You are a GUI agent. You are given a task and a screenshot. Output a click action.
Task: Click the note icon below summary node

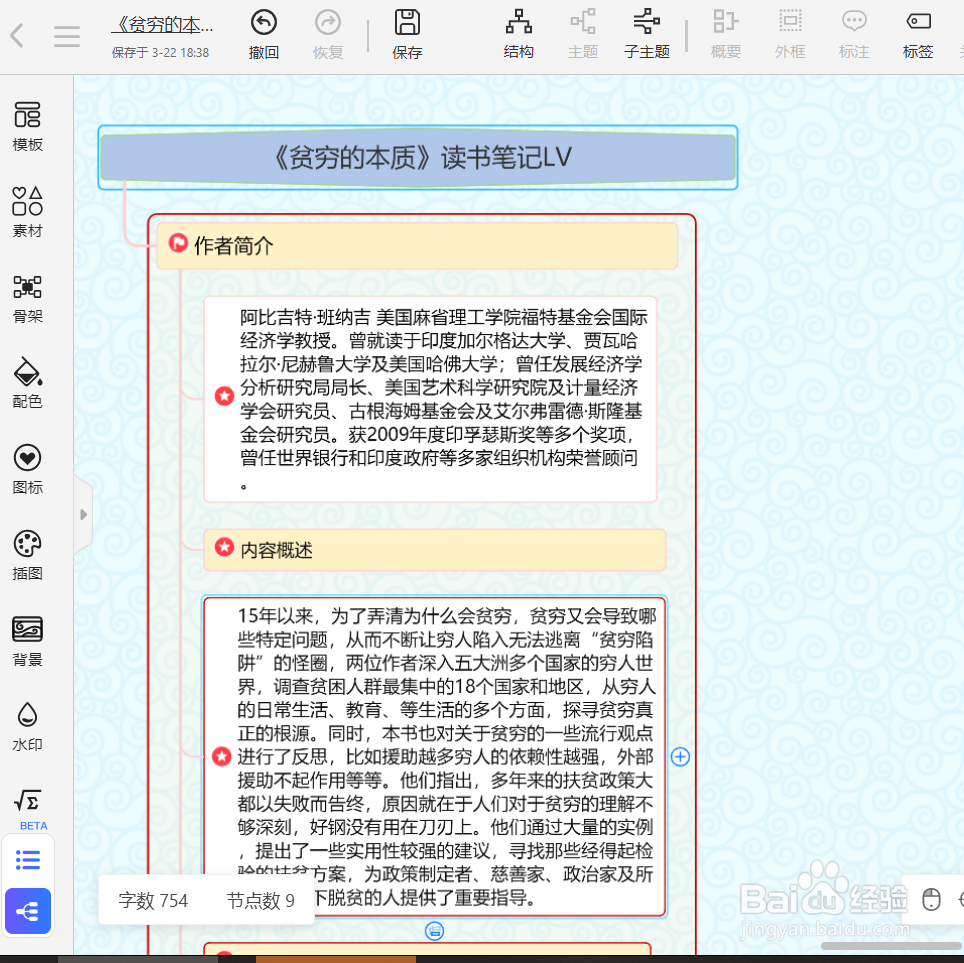point(435,931)
